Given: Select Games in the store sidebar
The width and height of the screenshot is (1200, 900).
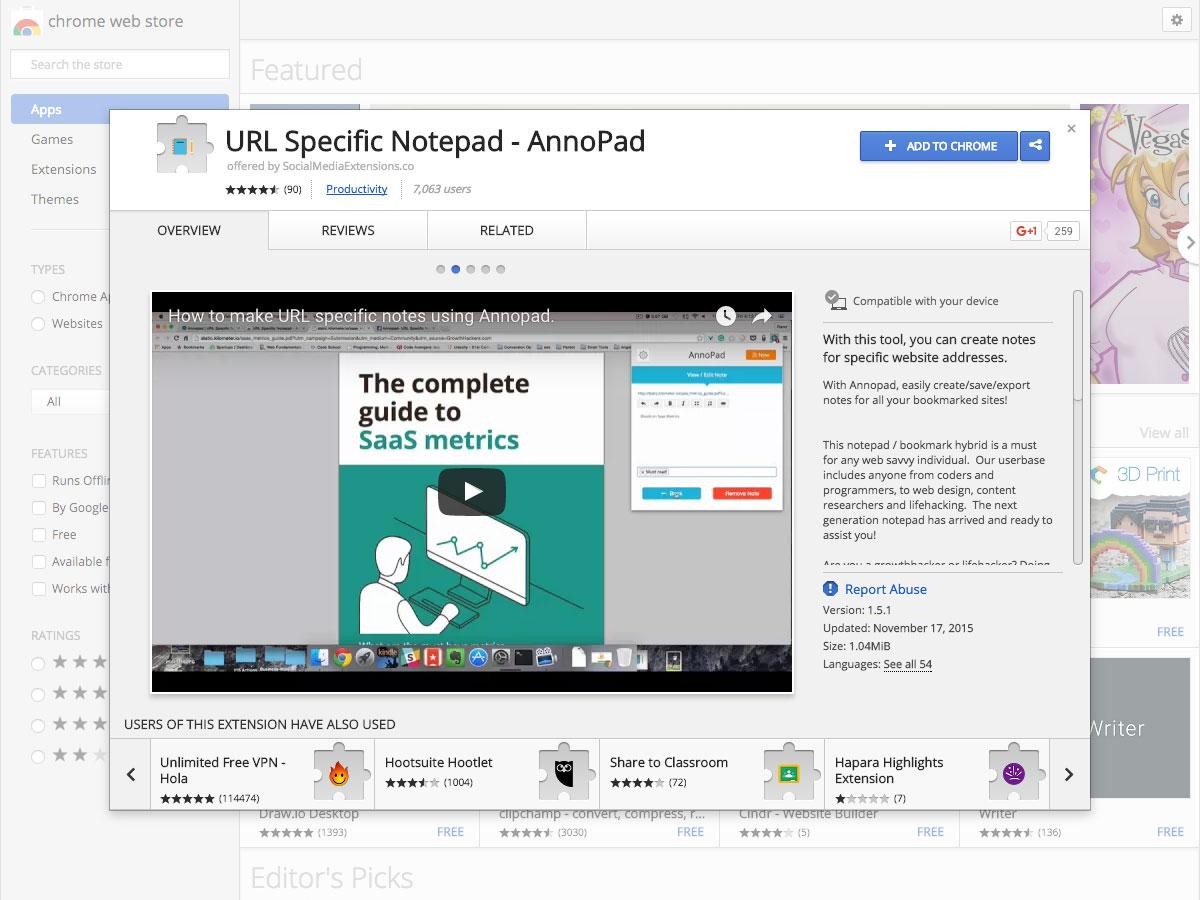Looking at the screenshot, I should [x=52, y=139].
